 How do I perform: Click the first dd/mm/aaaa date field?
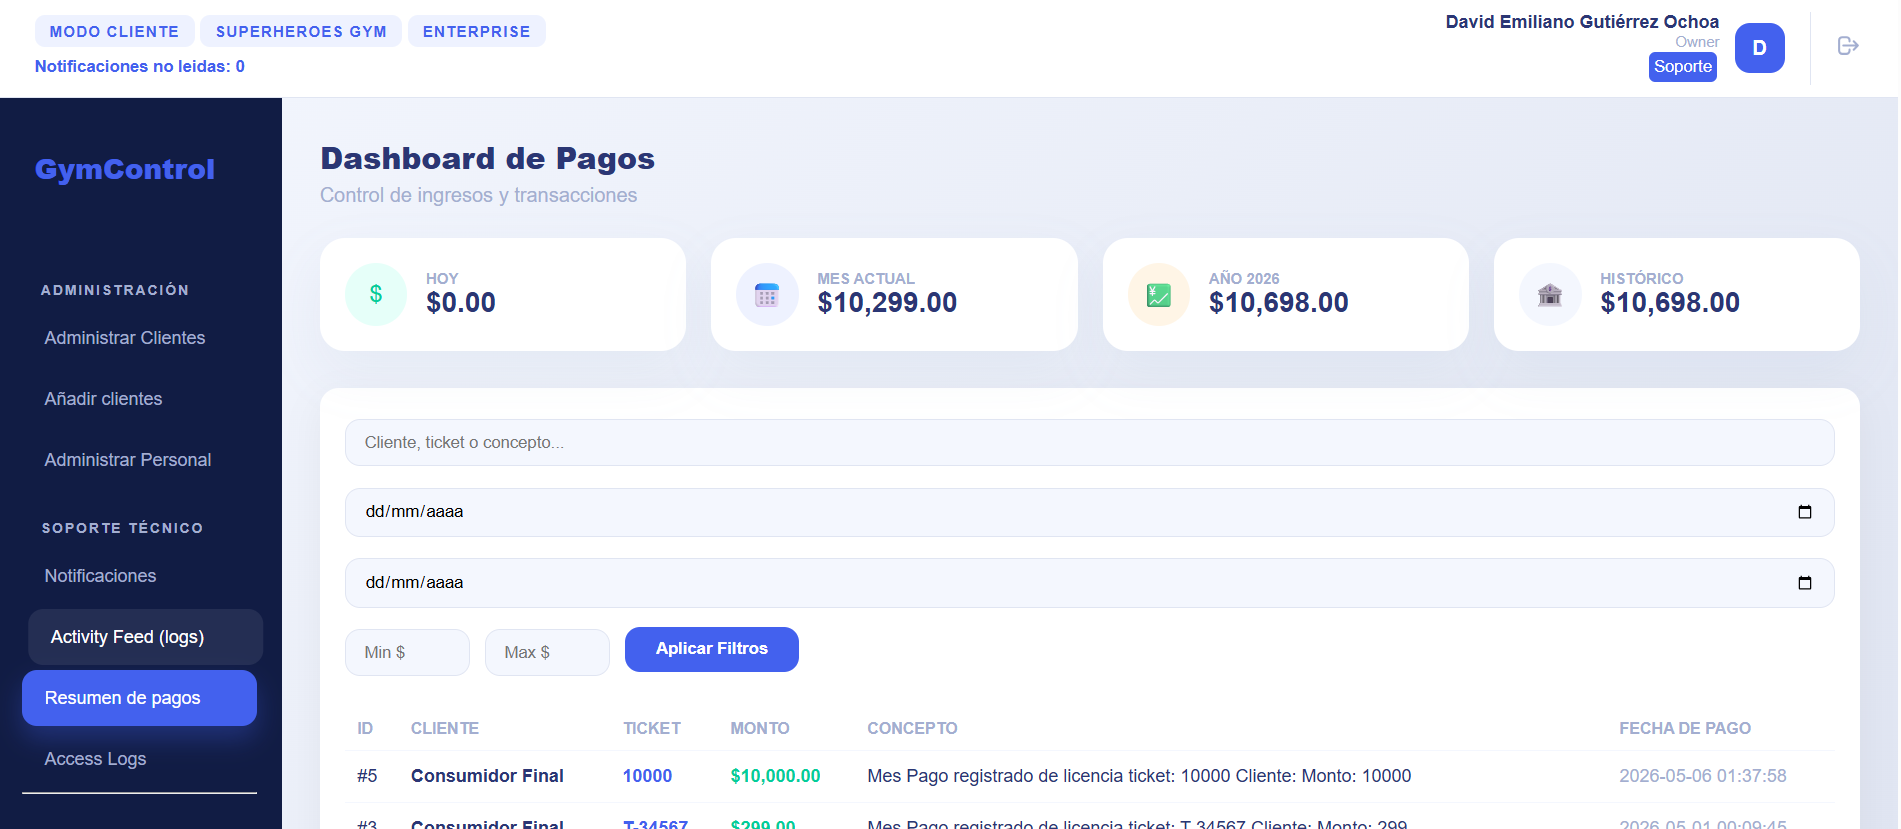coord(1089,512)
